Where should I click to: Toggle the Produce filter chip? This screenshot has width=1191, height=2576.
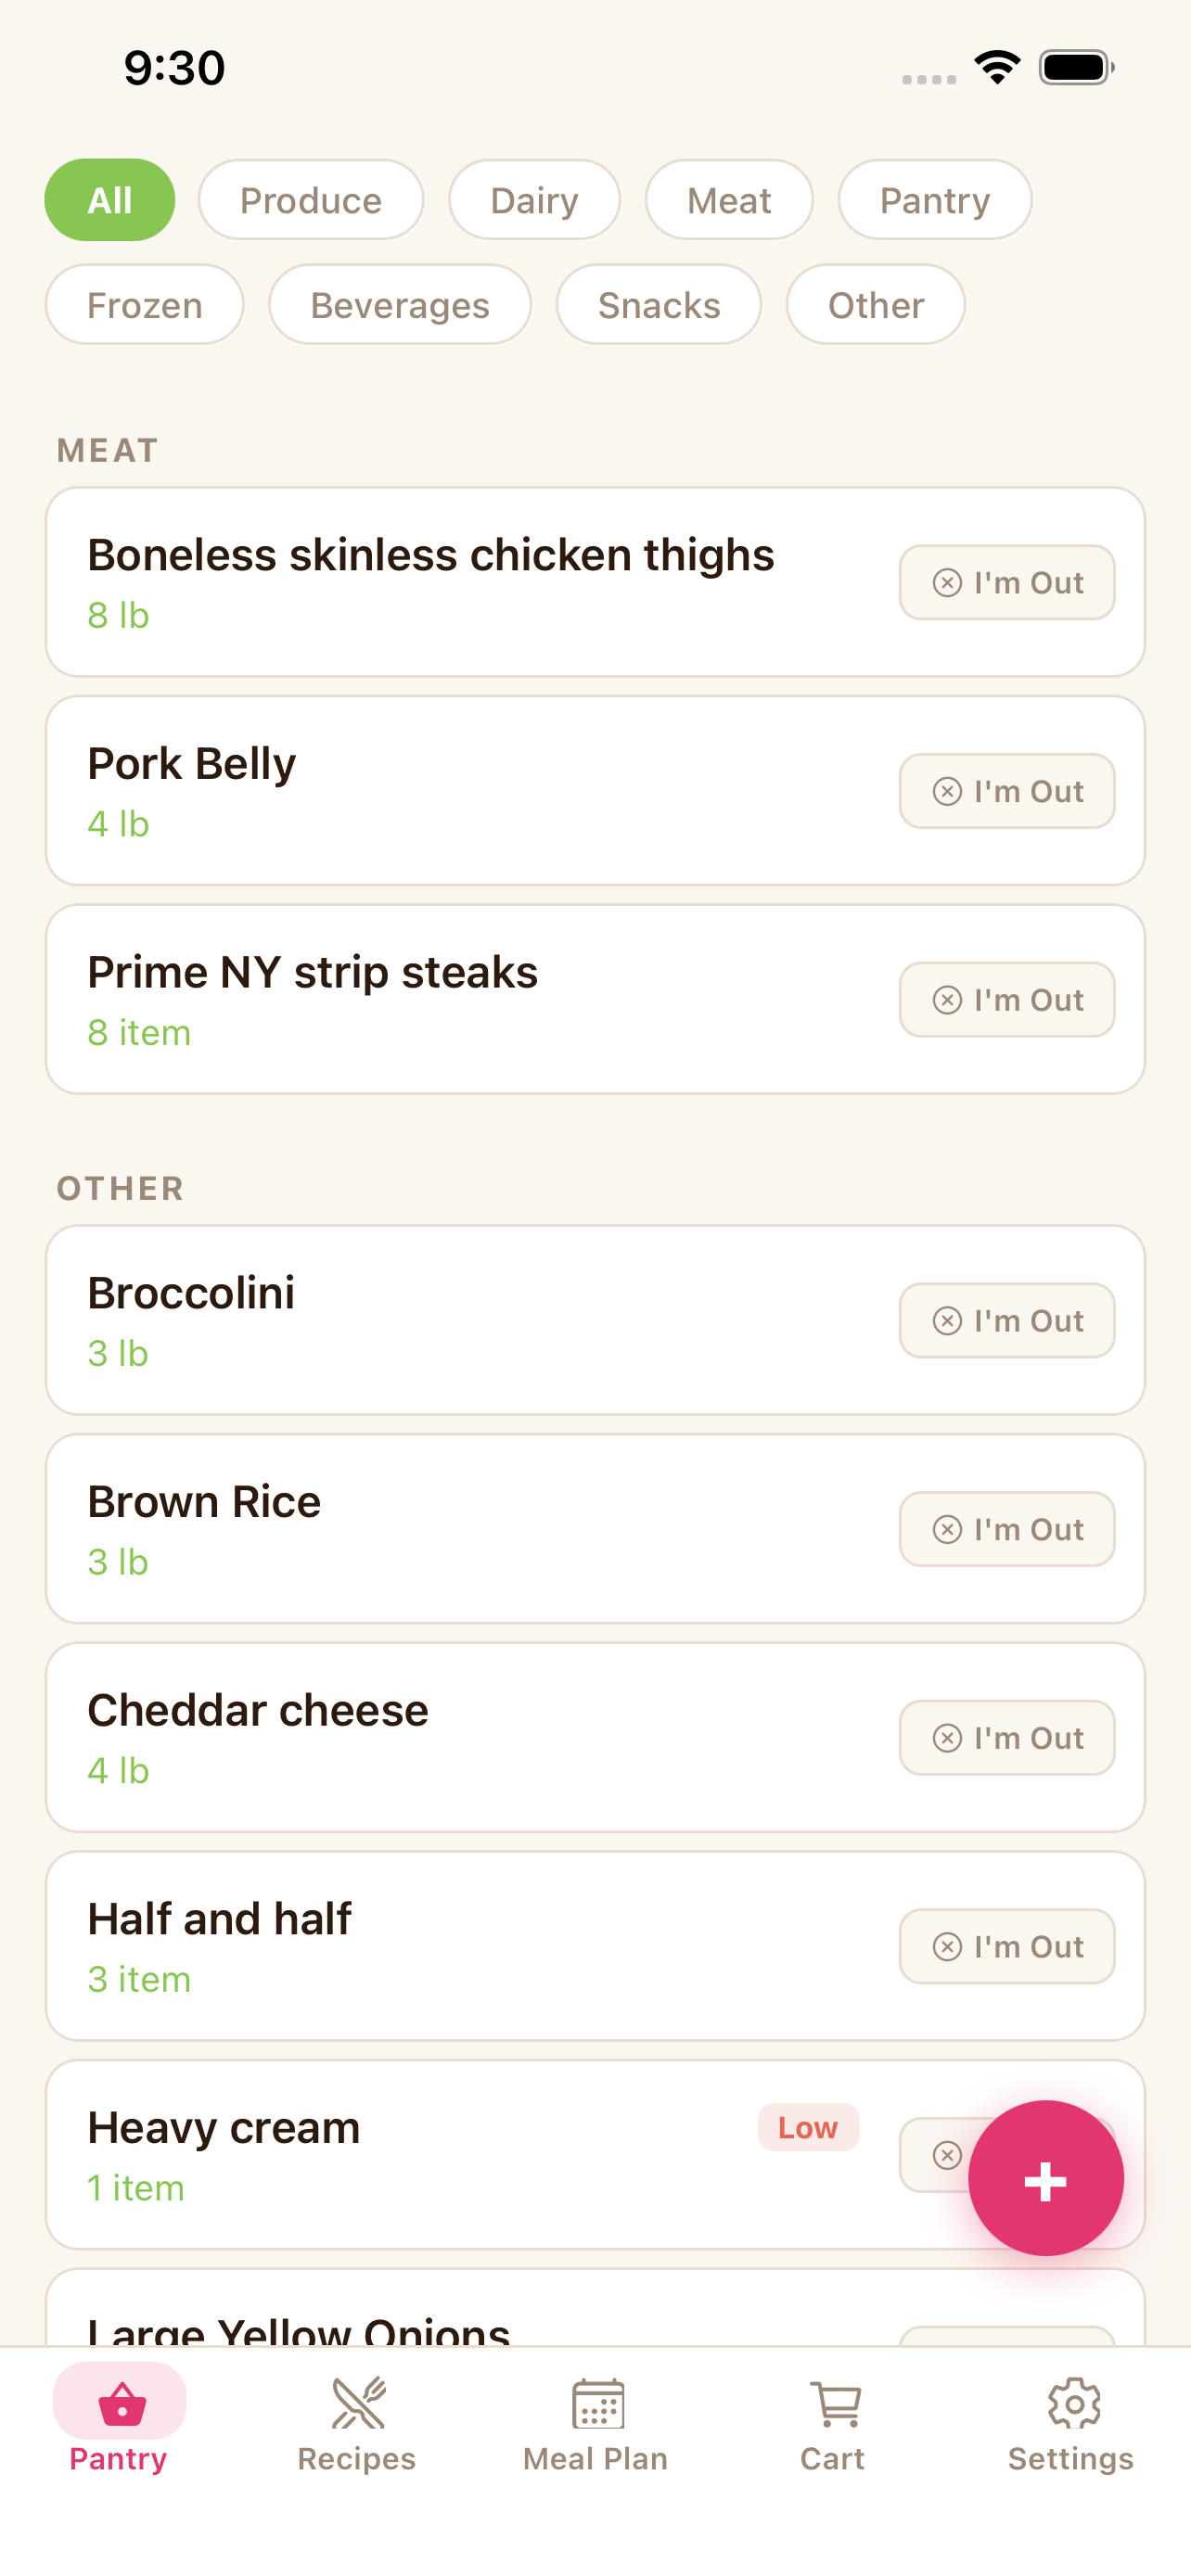(x=311, y=200)
